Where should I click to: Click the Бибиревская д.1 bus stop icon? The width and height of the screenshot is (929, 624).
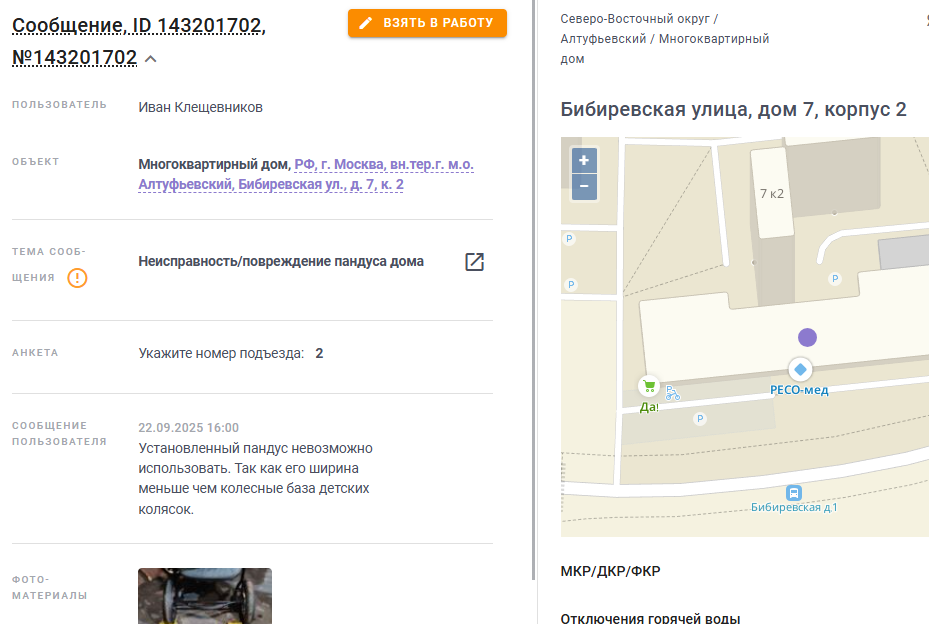point(794,492)
